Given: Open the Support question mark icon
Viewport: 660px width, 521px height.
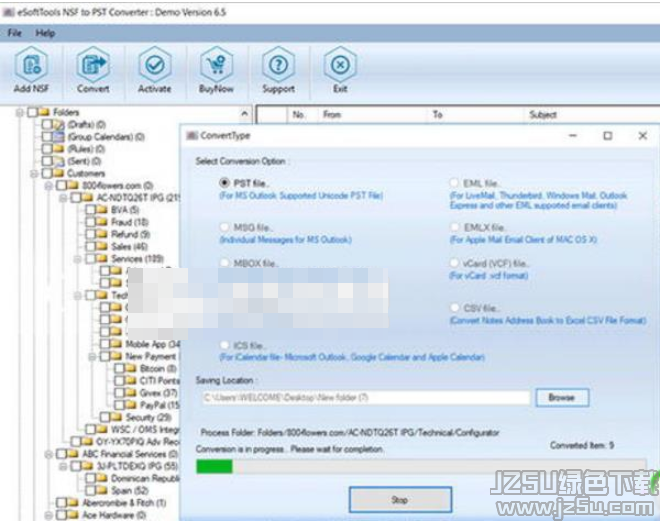Looking at the screenshot, I should pos(278,65).
